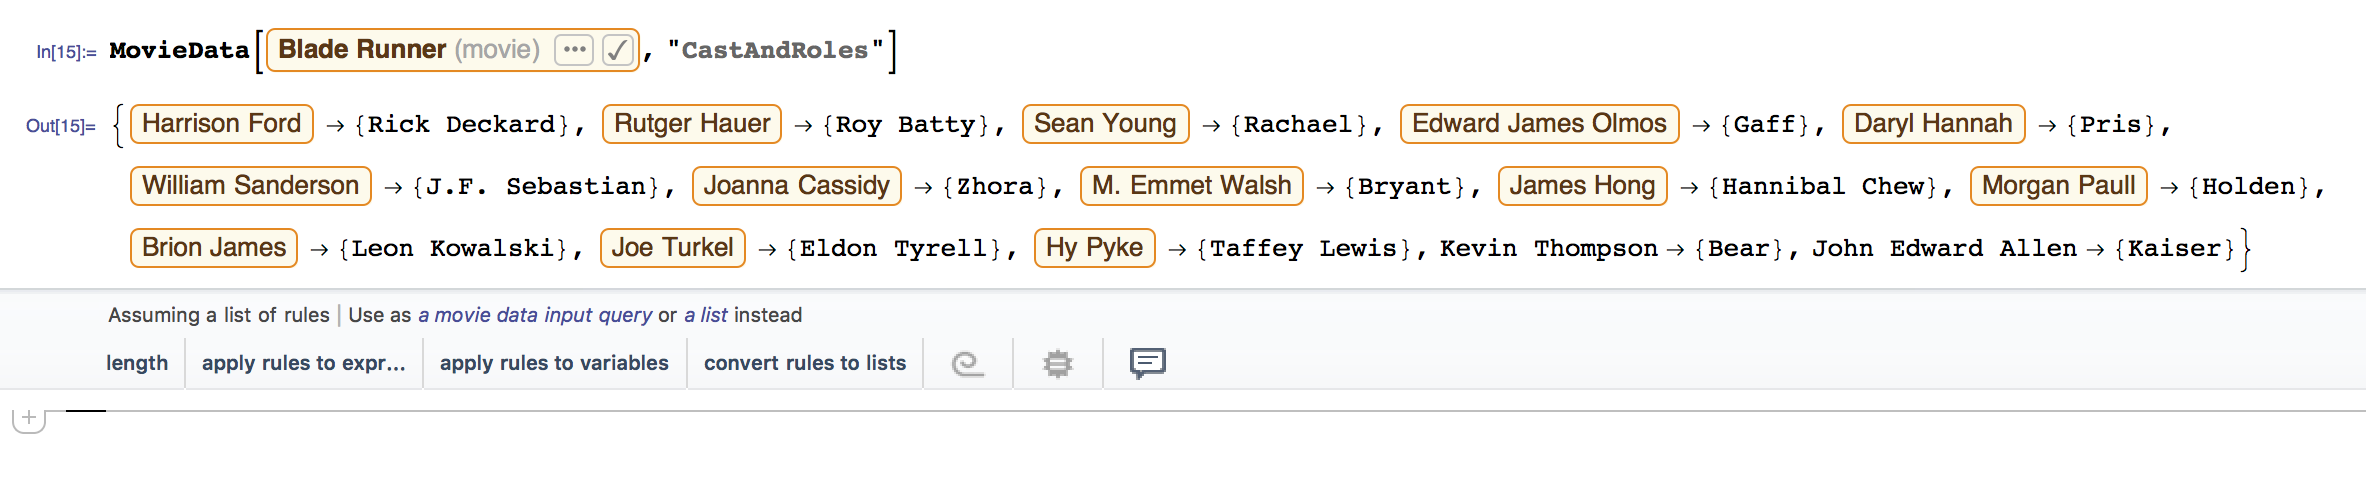
Task: Choose apply rules to expr suggestion
Action: click(304, 363)
